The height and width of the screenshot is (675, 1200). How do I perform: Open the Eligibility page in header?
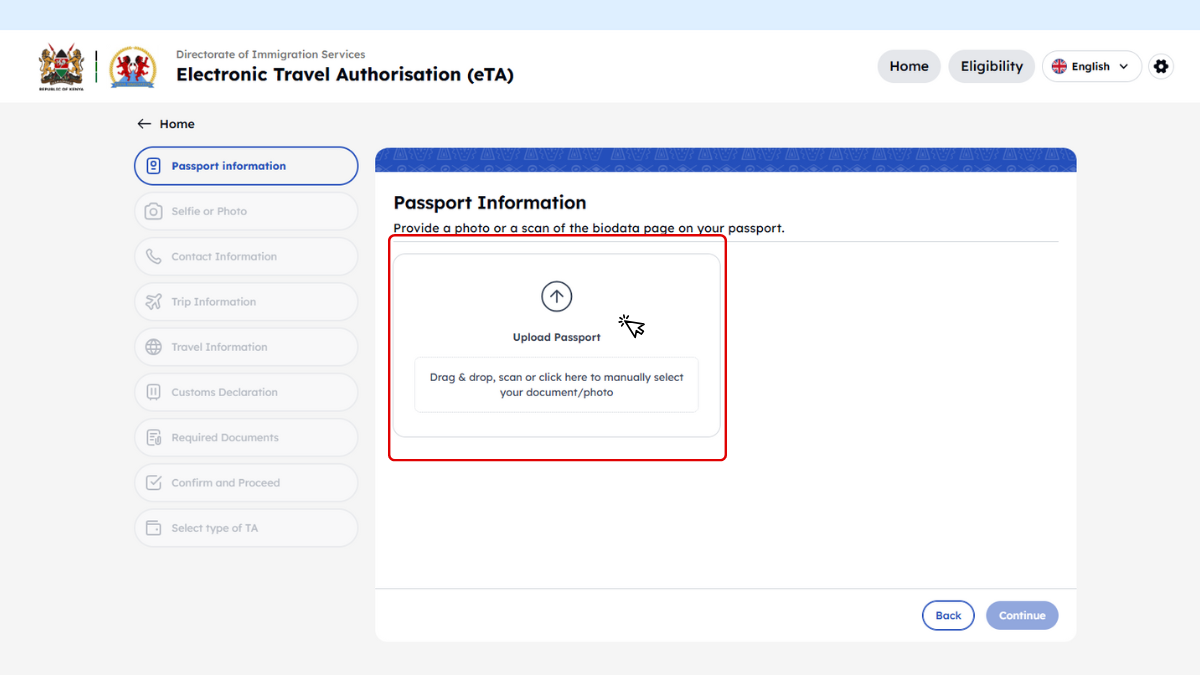pos(991,66)
